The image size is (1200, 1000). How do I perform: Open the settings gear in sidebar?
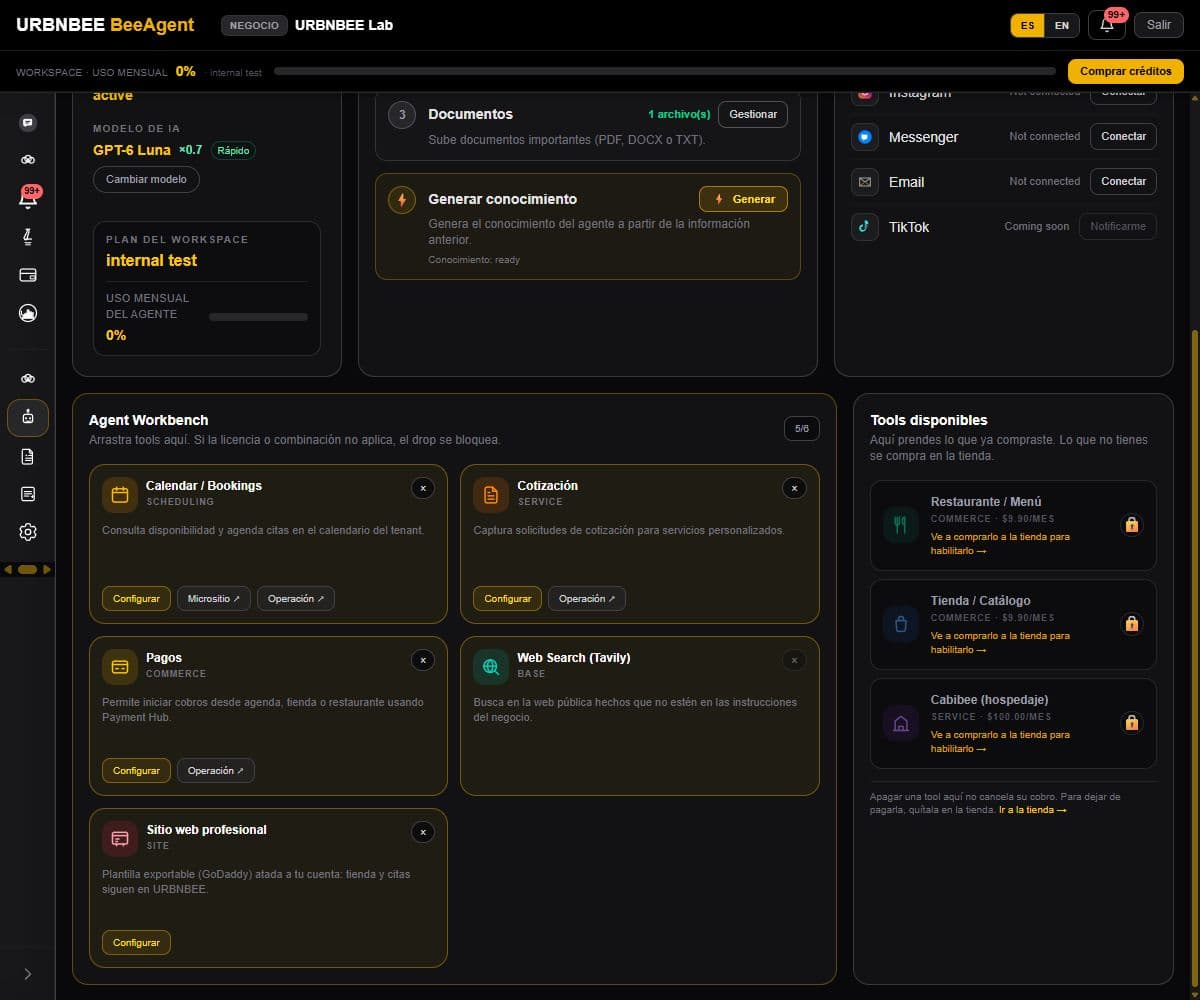(28, 532)
